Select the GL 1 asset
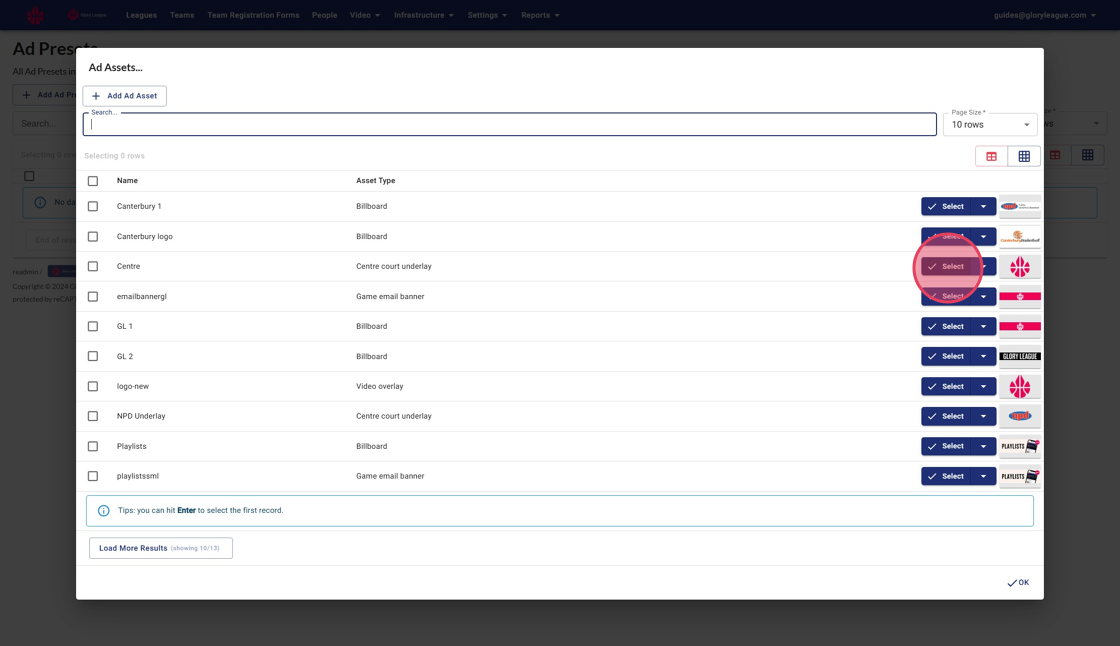Image resolution: width=1120 pixels, height=646 pixels. click(x=946, y=327)
